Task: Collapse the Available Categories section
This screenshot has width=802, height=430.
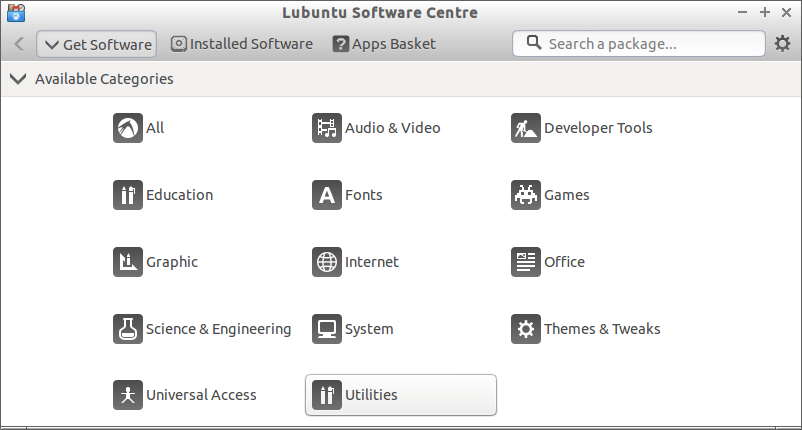Action: (18, 79)
